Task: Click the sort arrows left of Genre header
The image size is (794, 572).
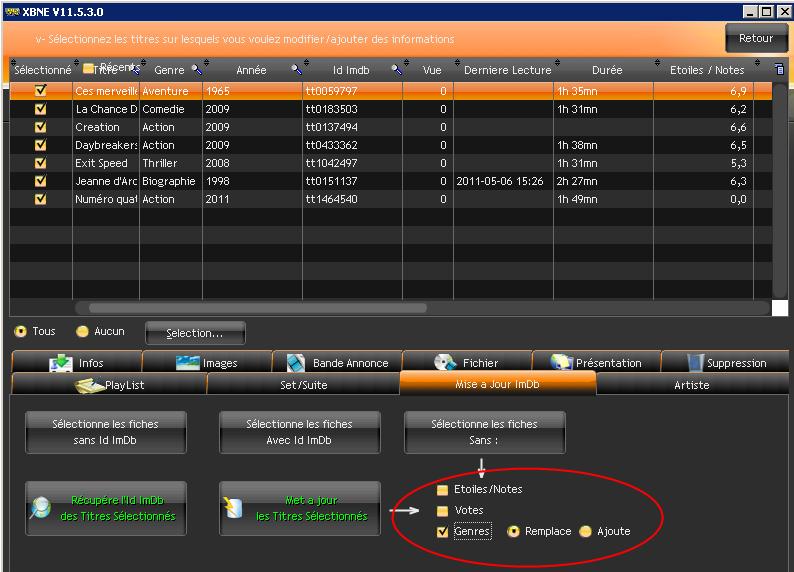Action: click(143, 65)
